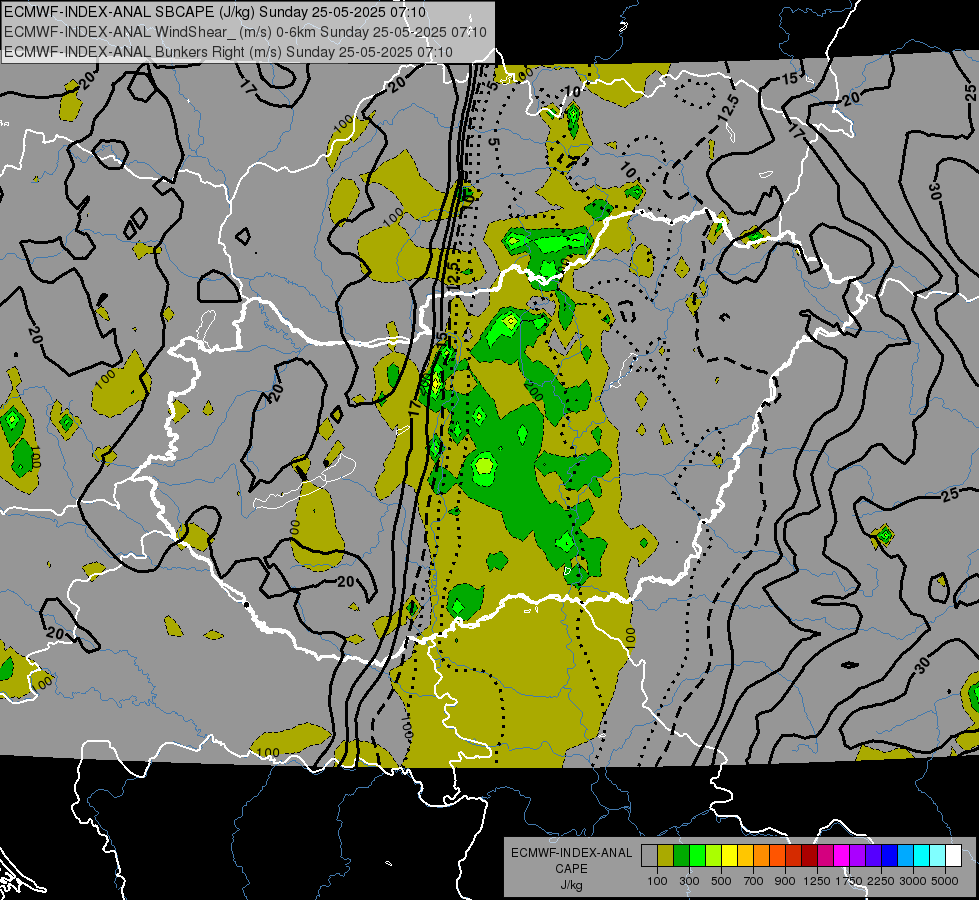Click the violet-indigo legend swatch left of 2250
Viewport: 979px width, 900px height.
[x=873, y=856]
